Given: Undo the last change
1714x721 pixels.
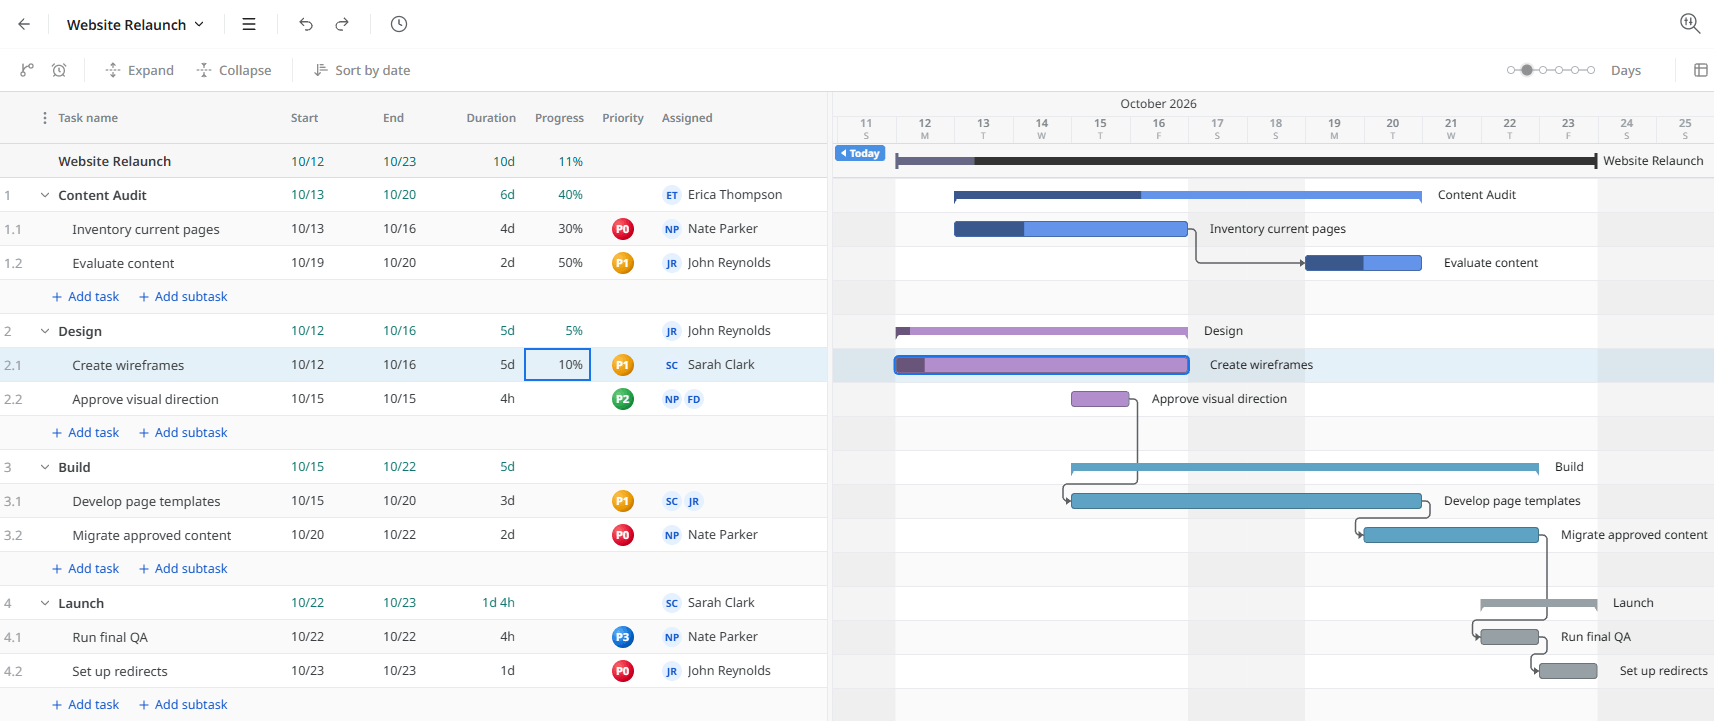Looking at the screenshot, I should 306,24.
